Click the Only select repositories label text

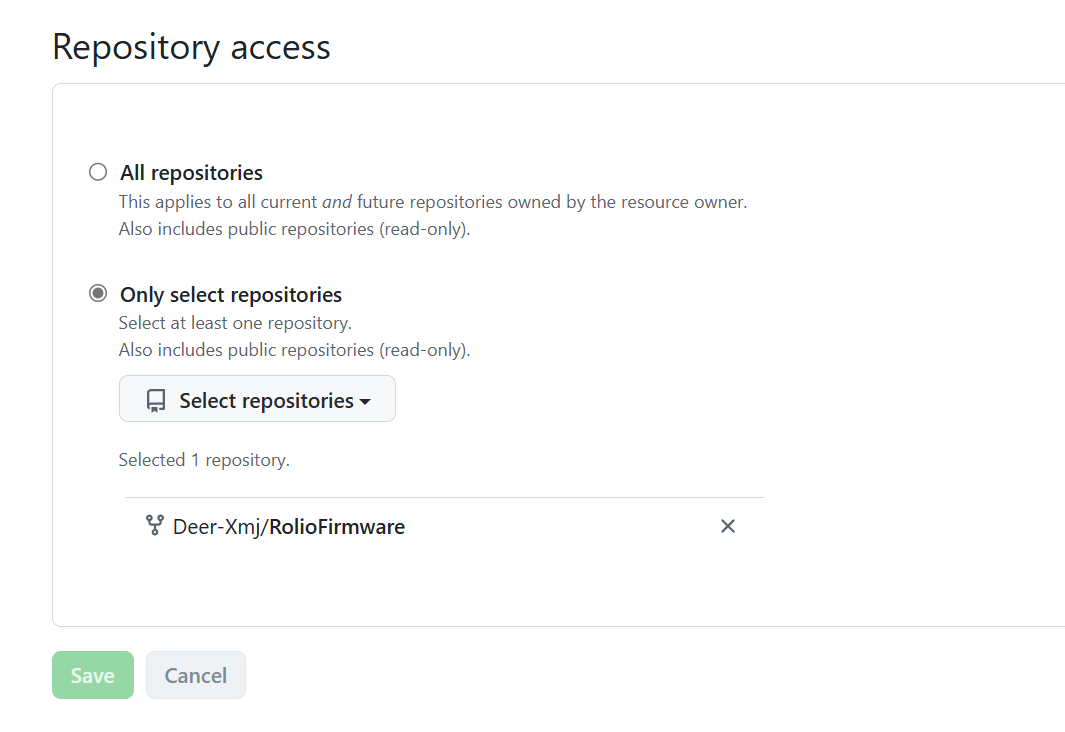click(x=231, y=295)
